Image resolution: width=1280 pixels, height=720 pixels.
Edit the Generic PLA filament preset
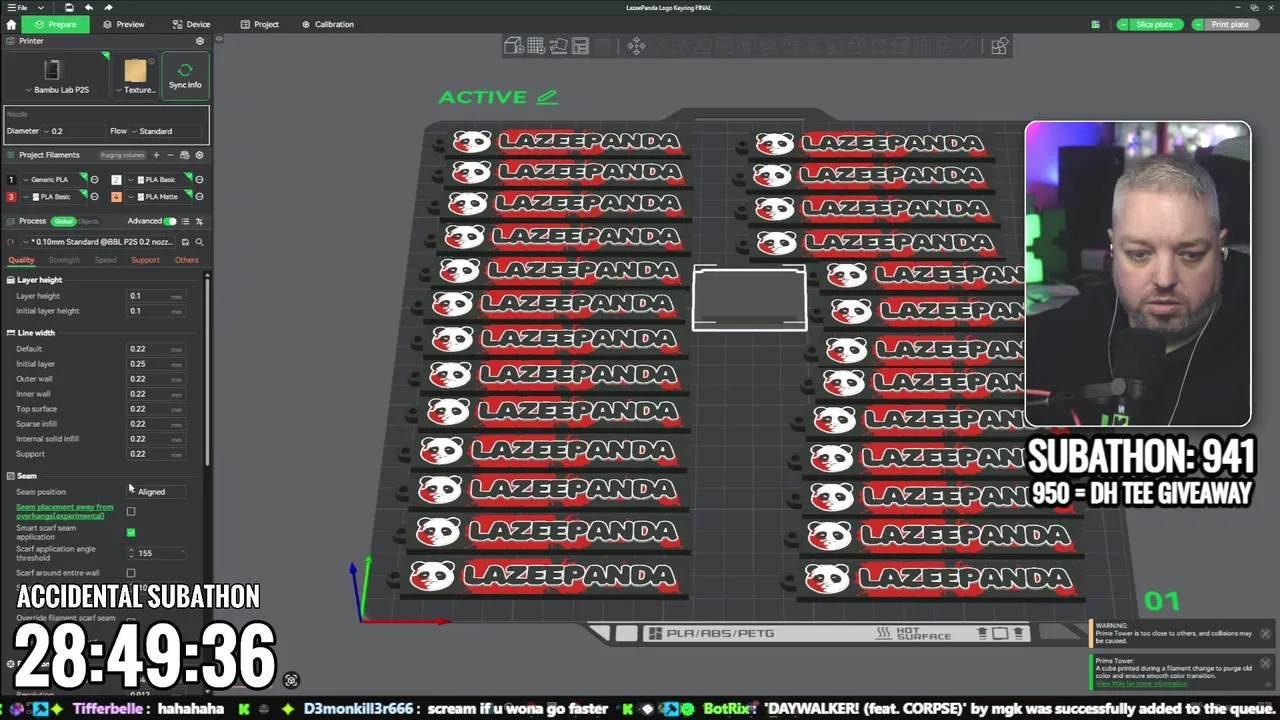point(94,180)
